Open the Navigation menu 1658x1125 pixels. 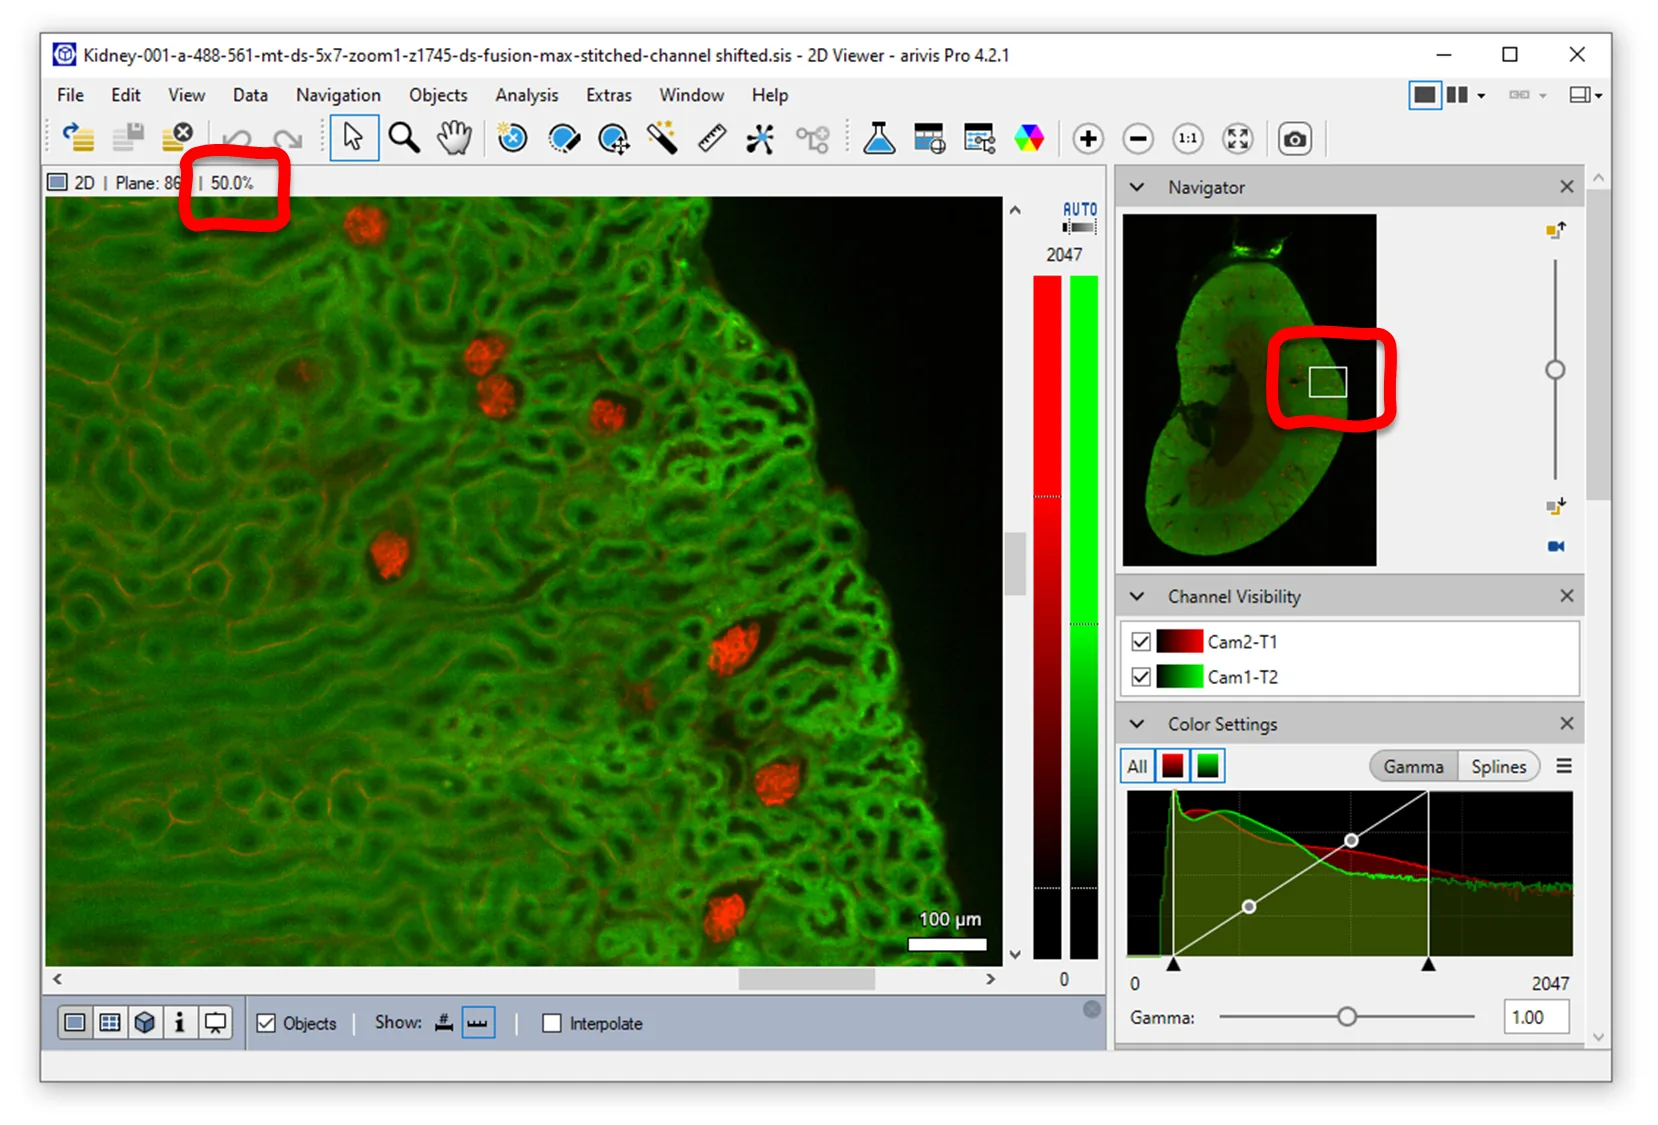coord(338,95)
